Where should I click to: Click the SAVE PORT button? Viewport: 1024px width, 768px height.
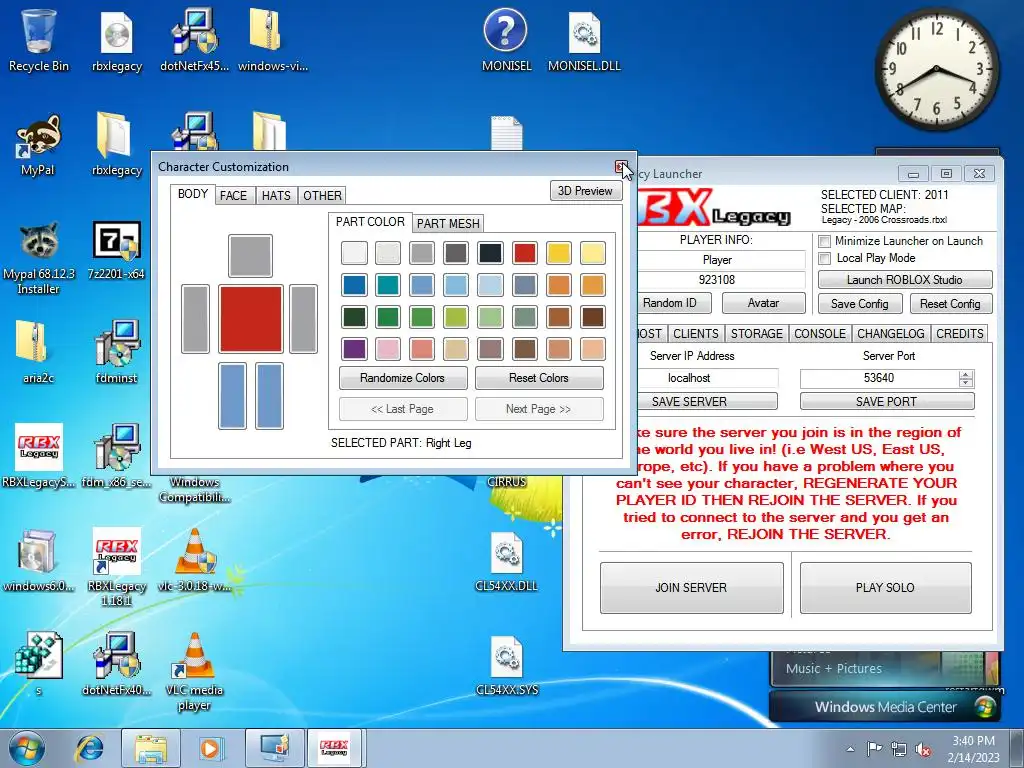click(886, 401)
